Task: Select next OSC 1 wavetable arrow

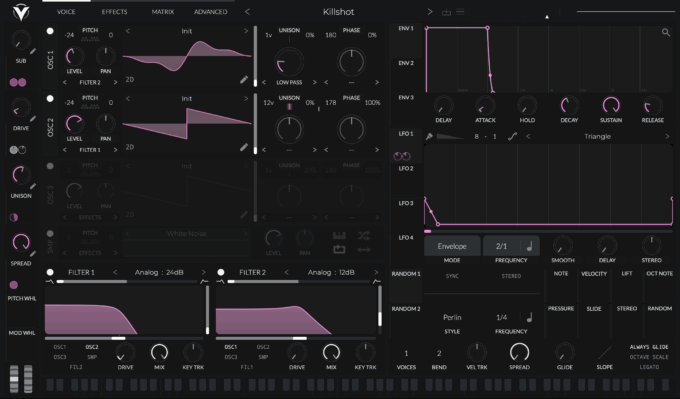Action: pos(245,31)
